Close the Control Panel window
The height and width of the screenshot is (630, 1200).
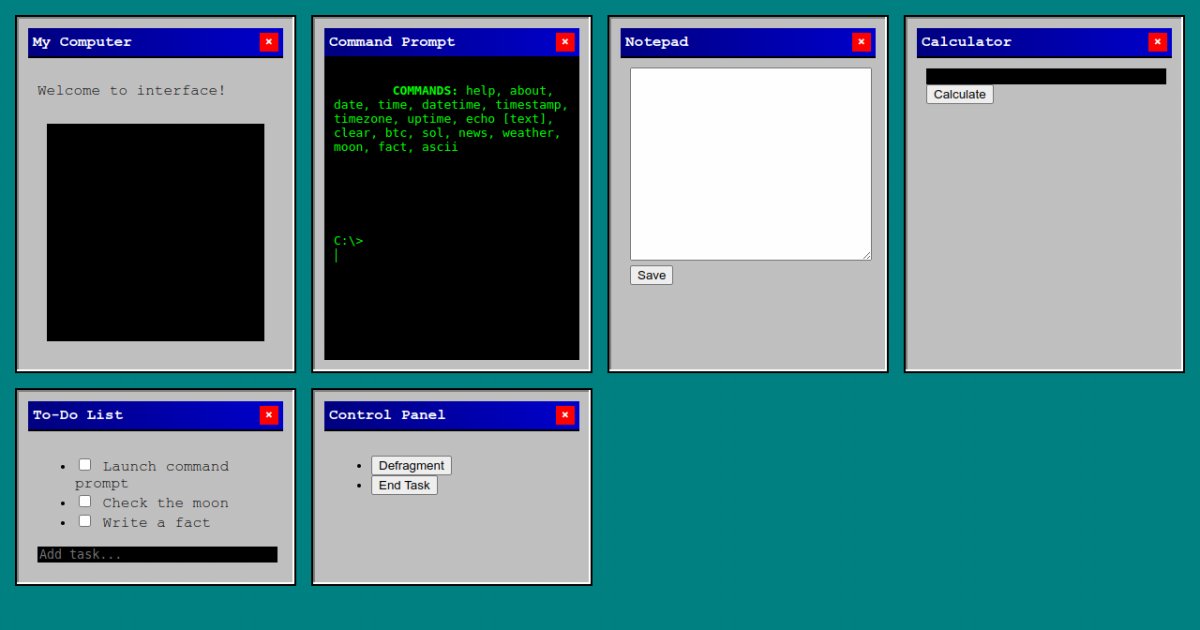pyautogui.click(x=565, y=415)
